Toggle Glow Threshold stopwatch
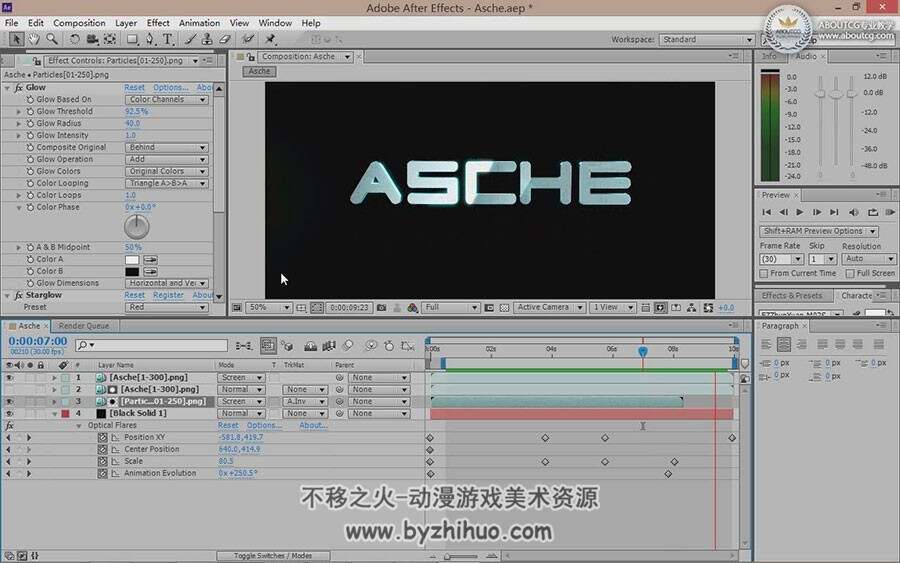This screenshot has height=563, width=900. (x=30, y=111)
